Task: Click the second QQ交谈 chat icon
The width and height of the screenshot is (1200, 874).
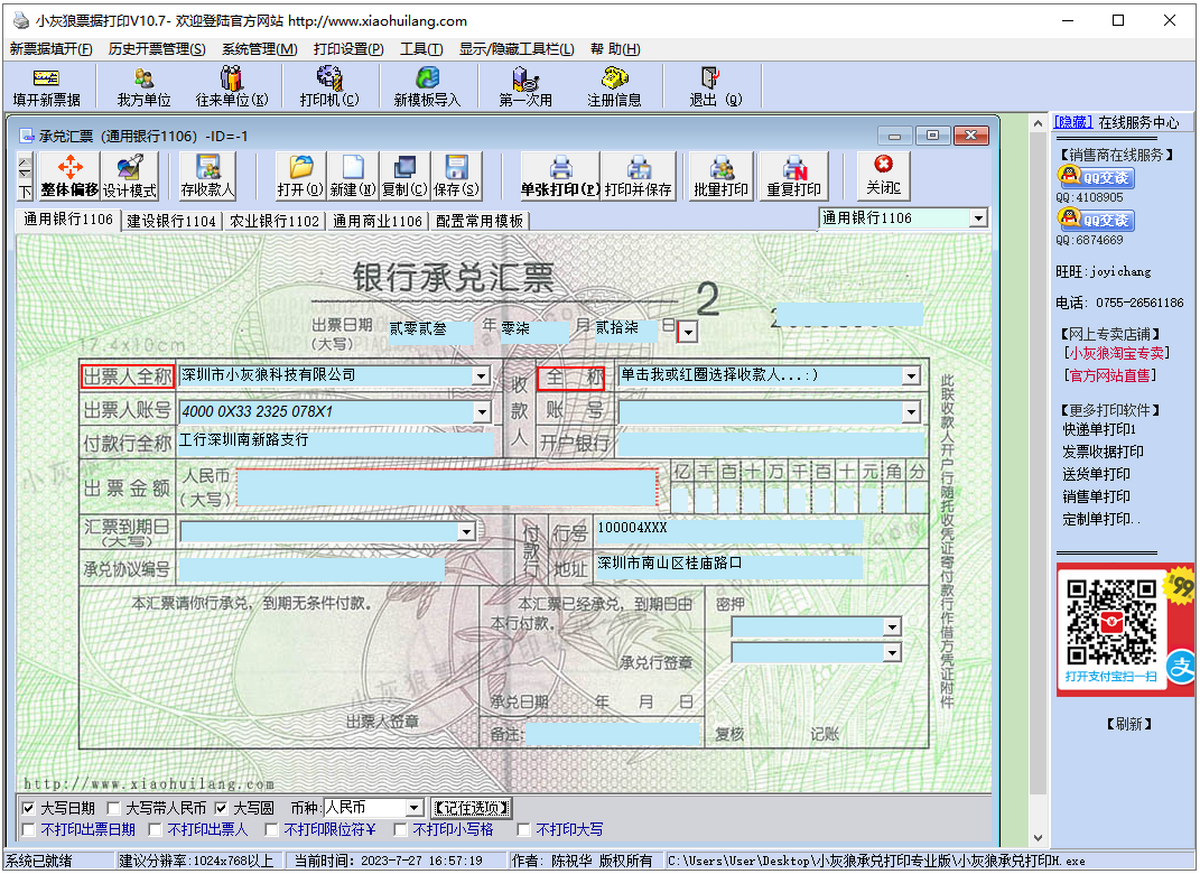Action: (1096, 219)
